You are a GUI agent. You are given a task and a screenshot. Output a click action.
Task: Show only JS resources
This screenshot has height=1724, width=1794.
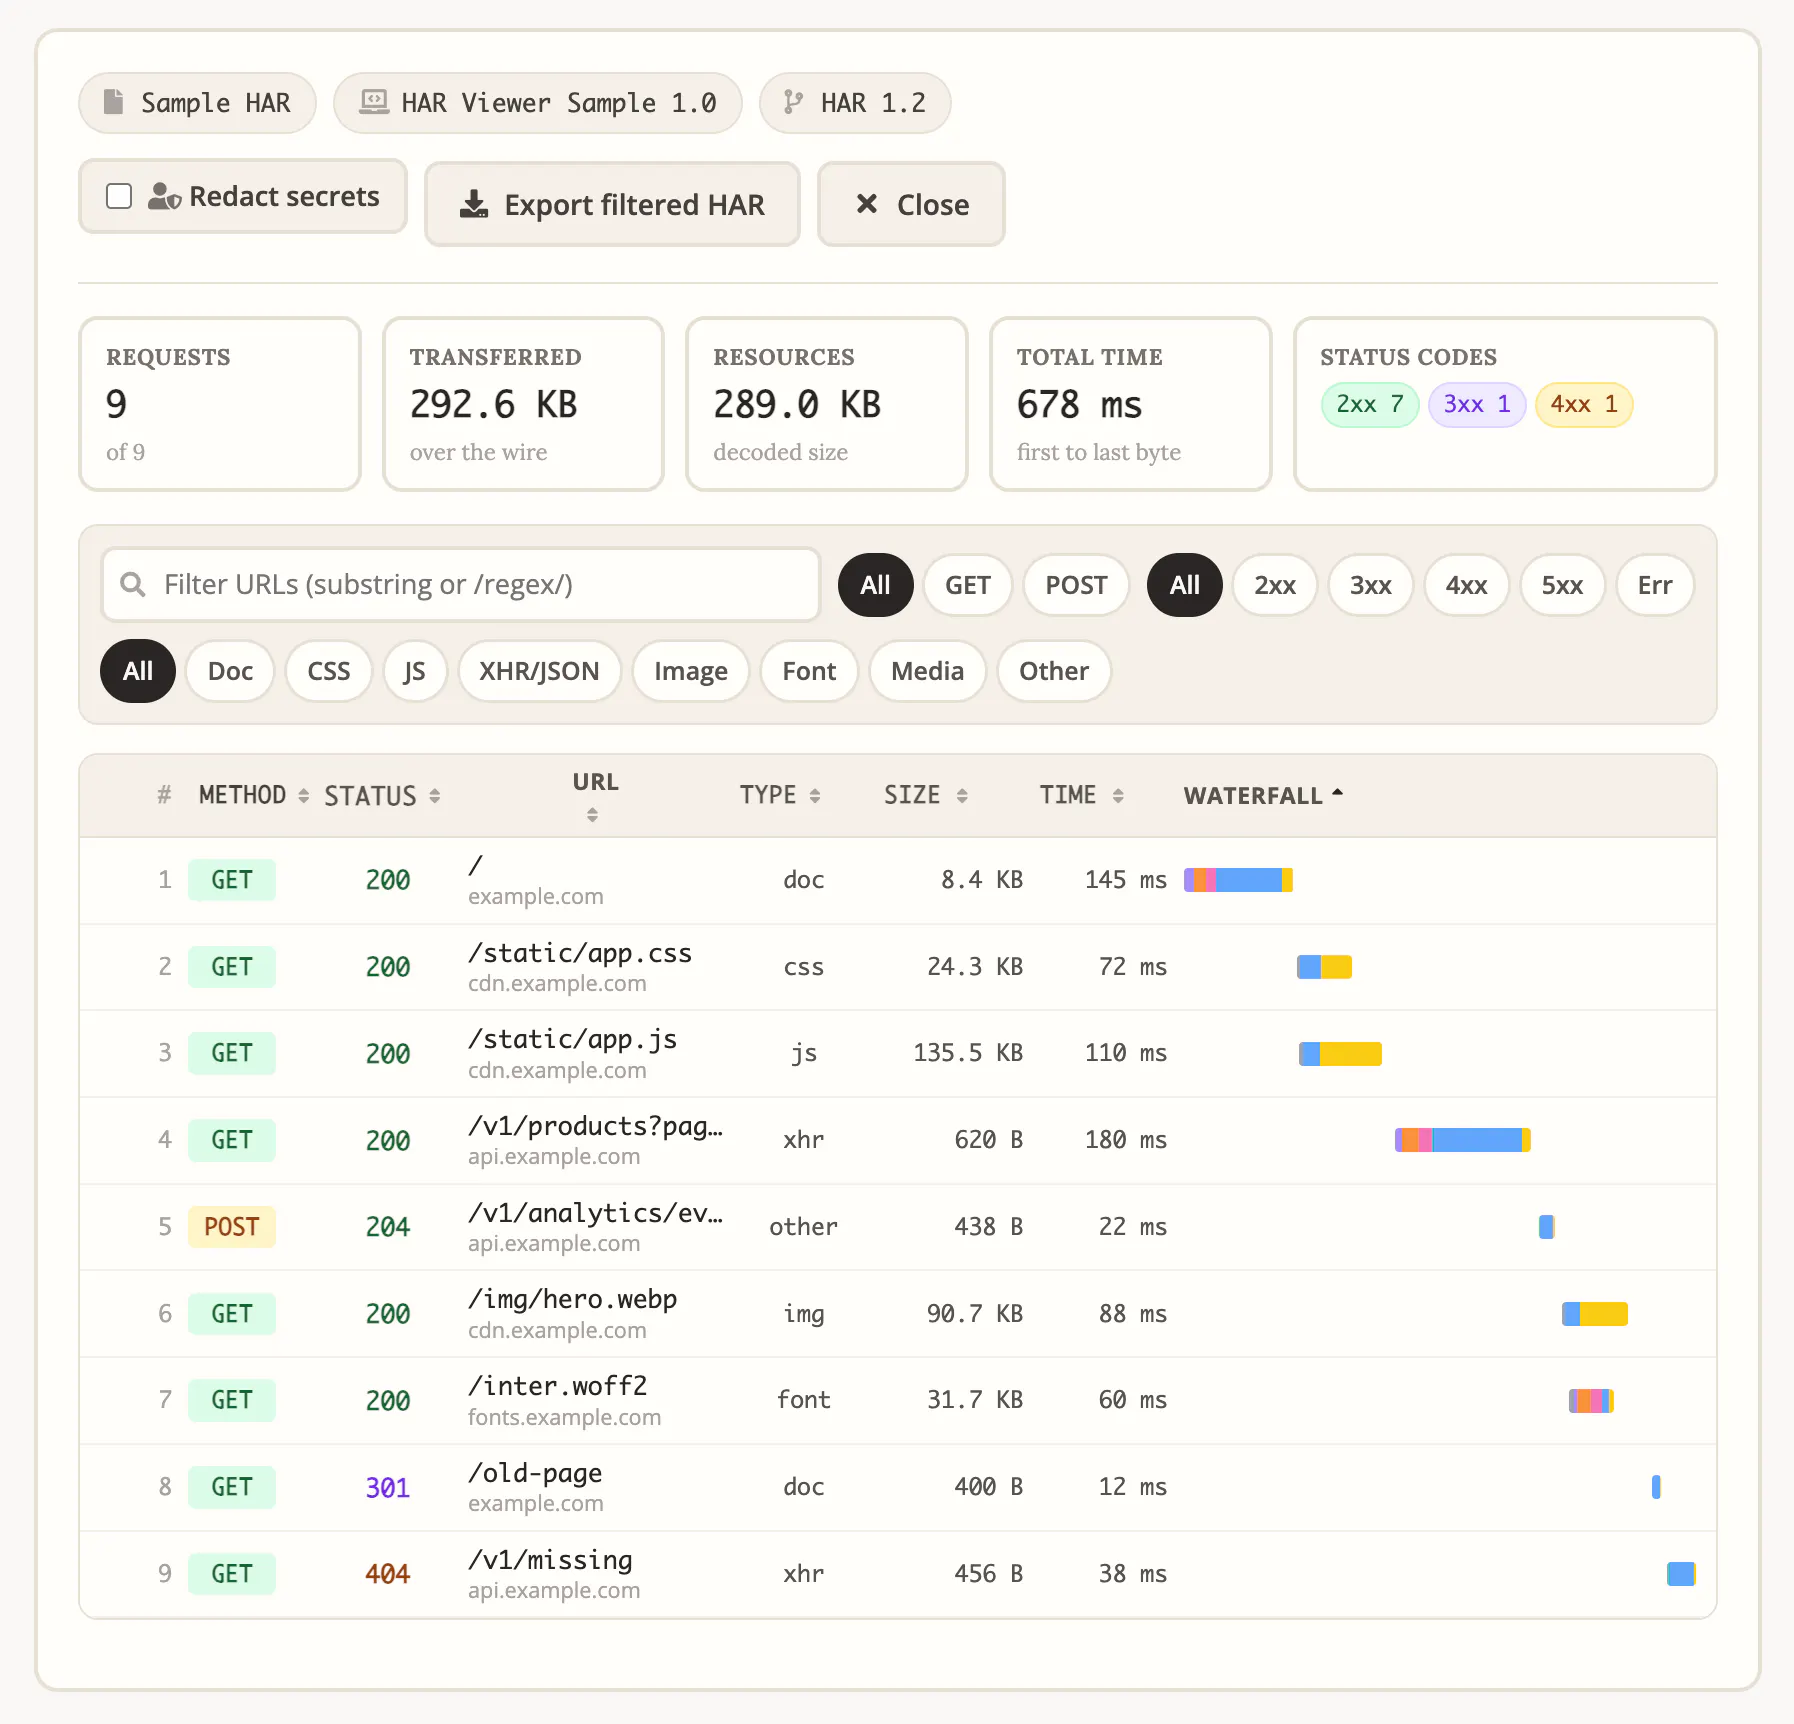pyautogui.click(x=414, y=671)
